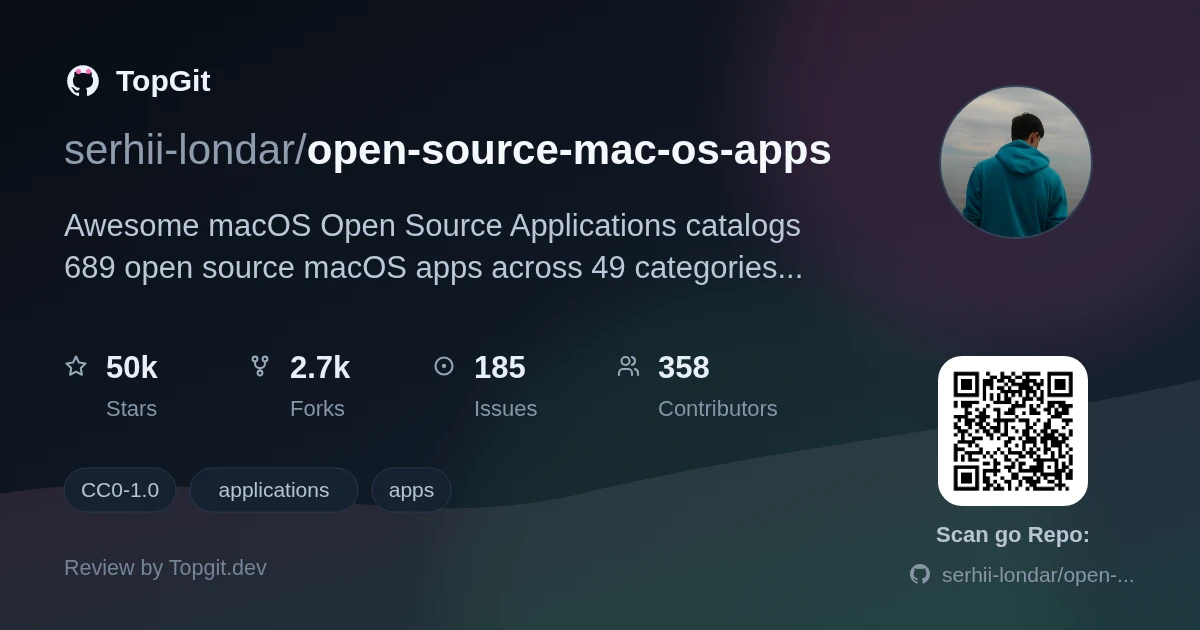Image resolution: width=1200 pixels, height=630 pixels.
Task: Click the contributors people icon beside 358
Action: click(x=628, y=366)
